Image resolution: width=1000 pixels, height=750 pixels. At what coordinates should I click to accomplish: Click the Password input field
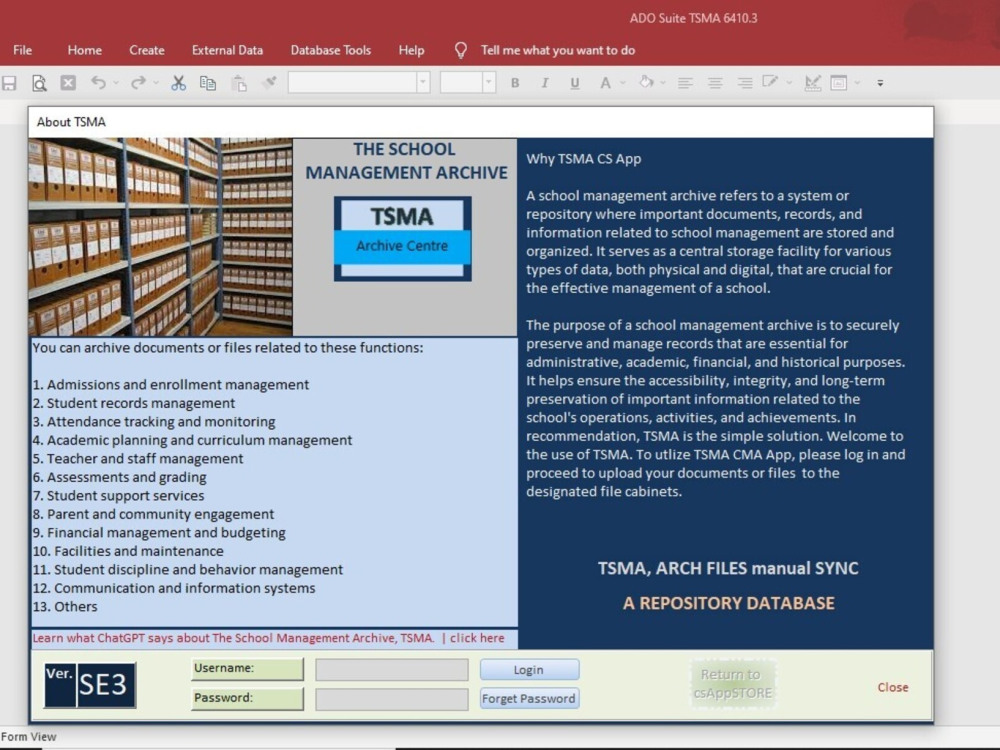(x=392, y=699)
